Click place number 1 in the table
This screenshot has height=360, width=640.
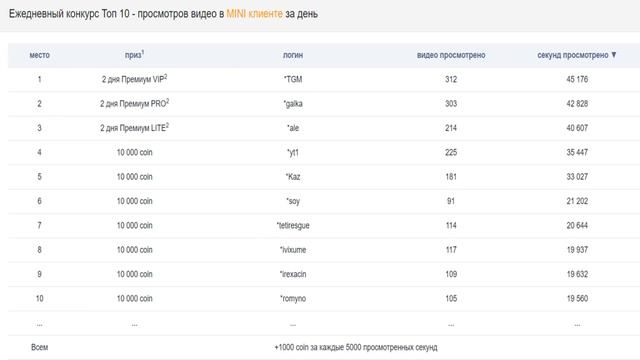(x=40, y=79)
